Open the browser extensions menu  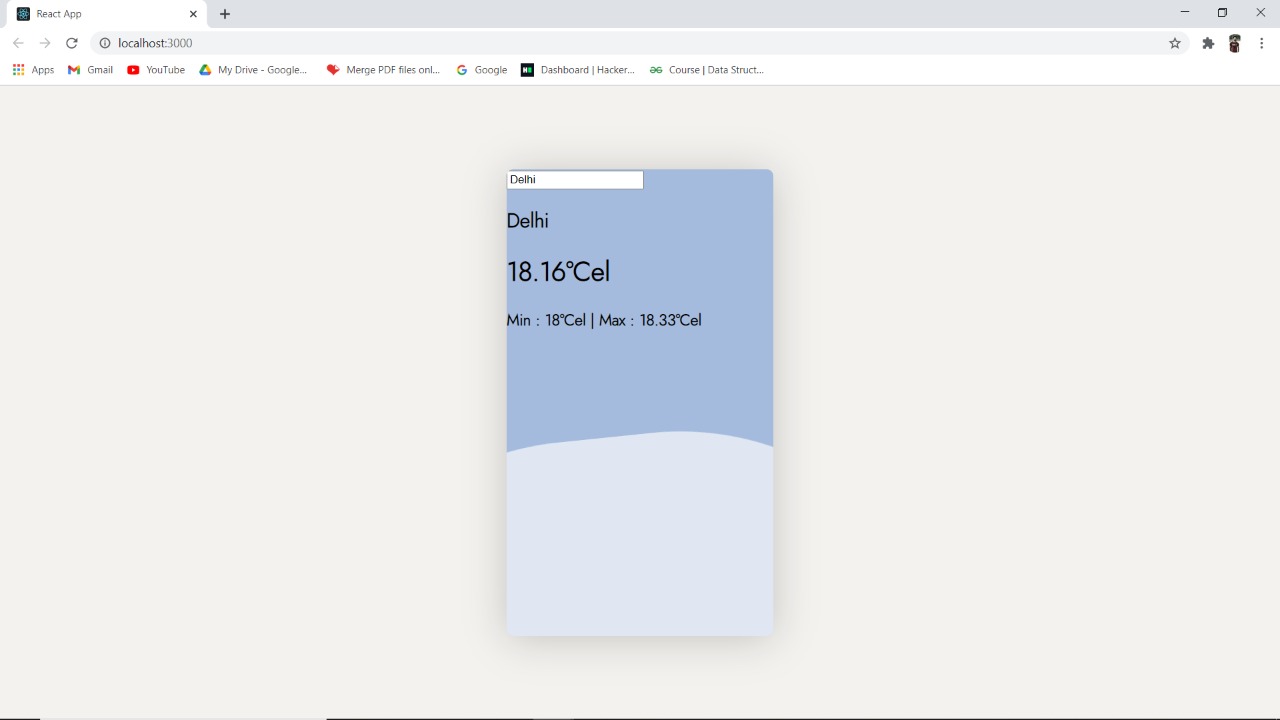point(1208,43)
